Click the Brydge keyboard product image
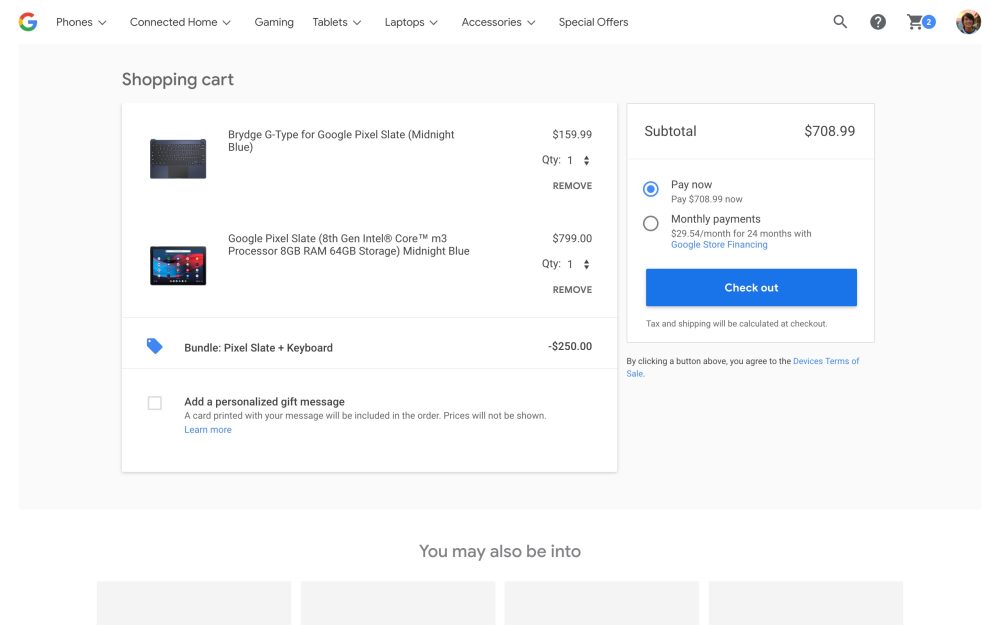Screen dimensions: 1000x625 (178, 158)
